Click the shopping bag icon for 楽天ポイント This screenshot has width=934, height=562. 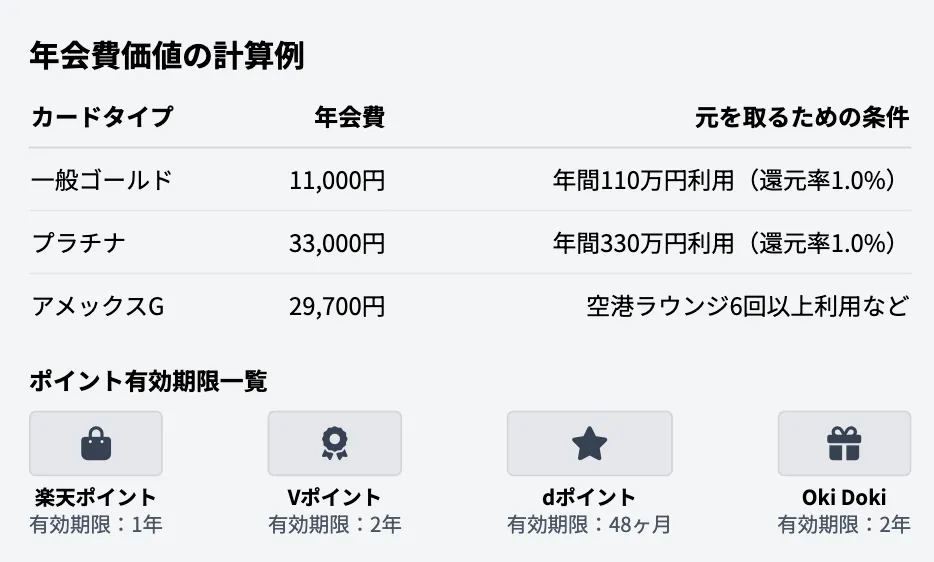(x=96, y=443)
